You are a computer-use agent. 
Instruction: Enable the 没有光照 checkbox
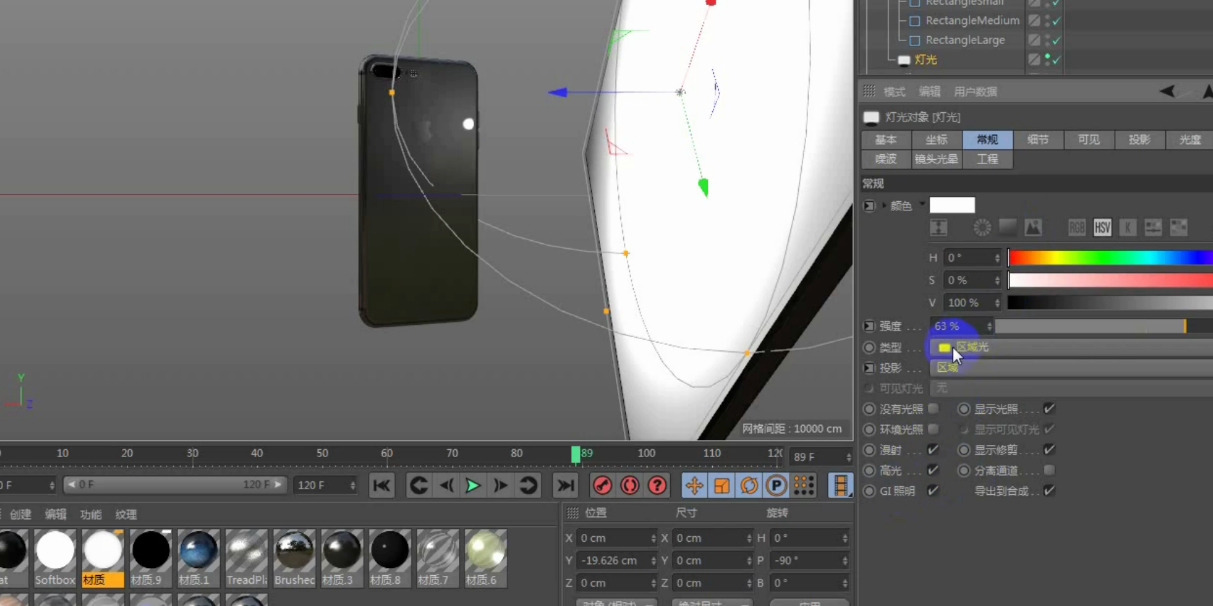click(933, 409)
